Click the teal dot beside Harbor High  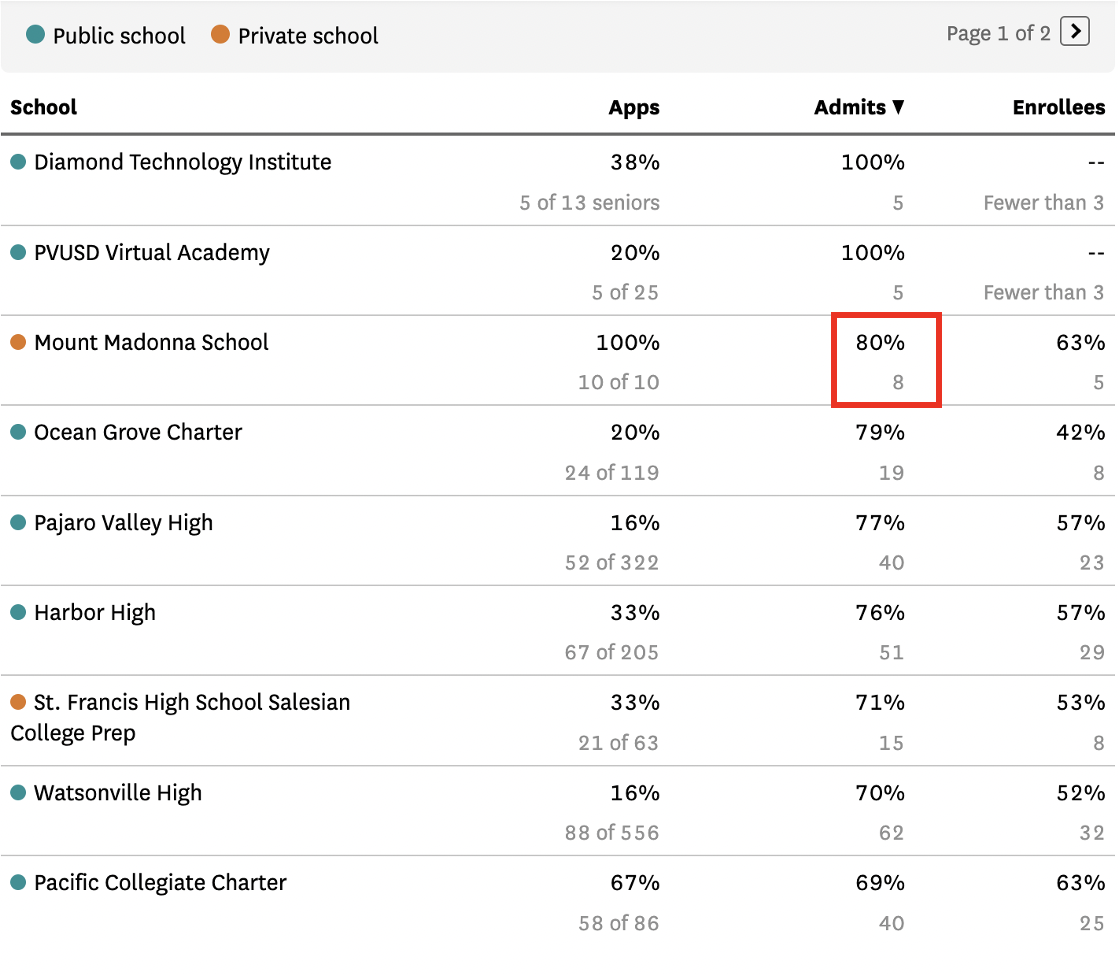click(x=19, y=612)
